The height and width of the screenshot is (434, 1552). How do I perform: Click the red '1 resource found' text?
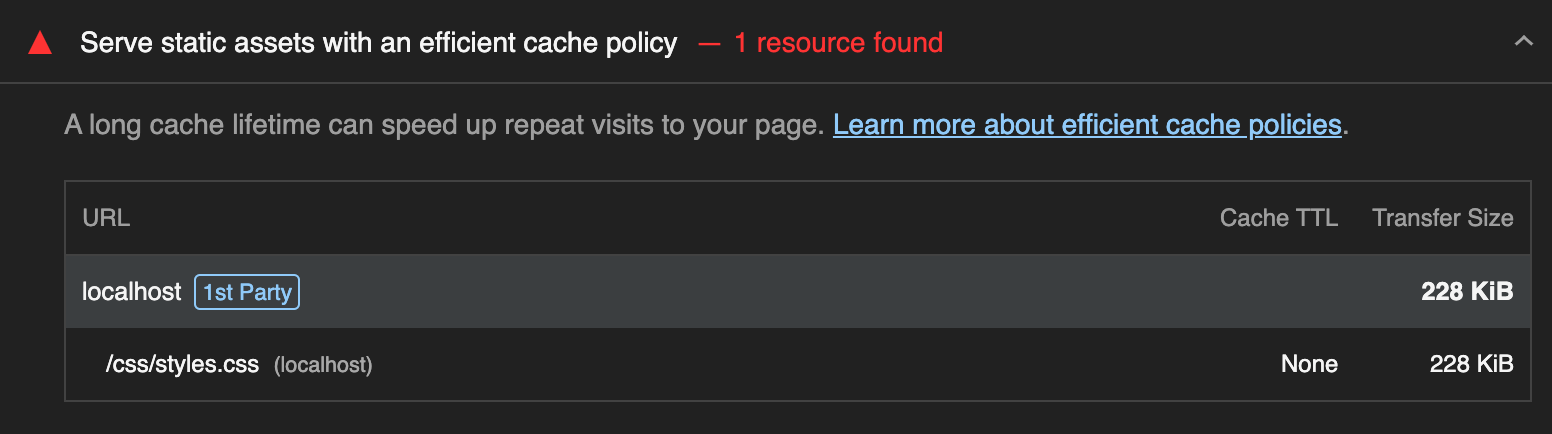pos(838,43)
